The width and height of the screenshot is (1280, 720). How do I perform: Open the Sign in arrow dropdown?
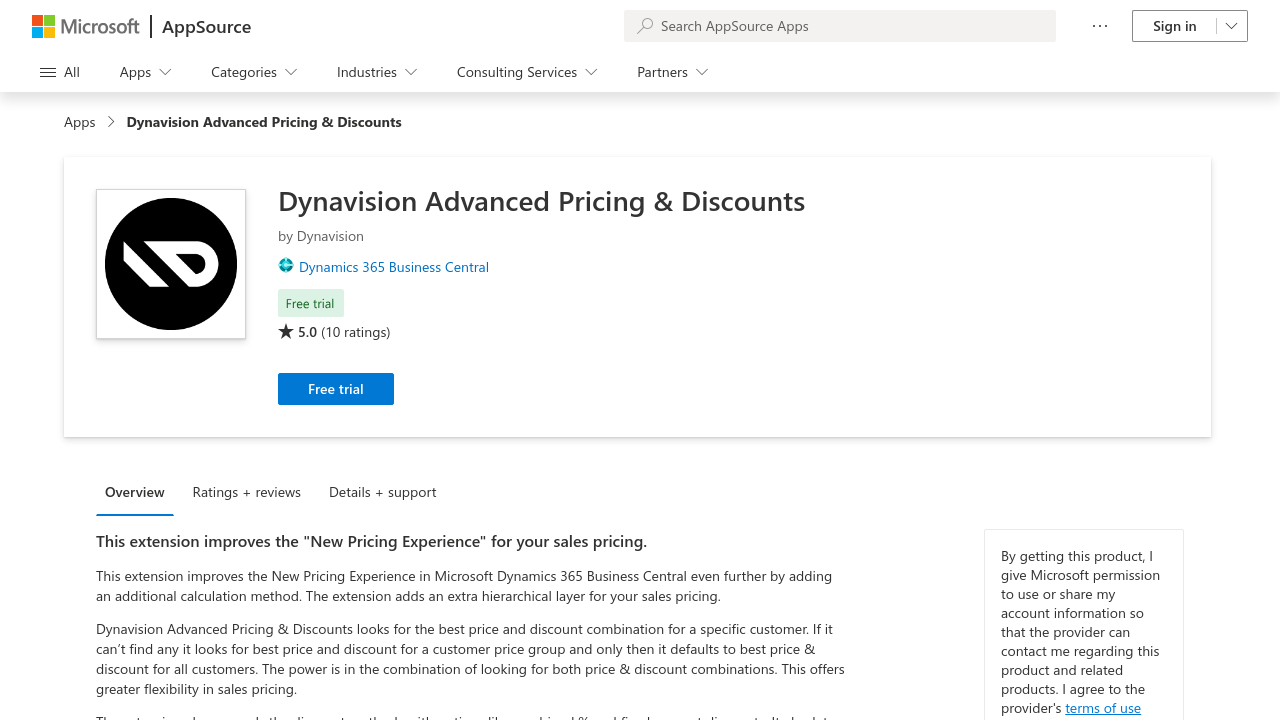[x=1232, y=26]
